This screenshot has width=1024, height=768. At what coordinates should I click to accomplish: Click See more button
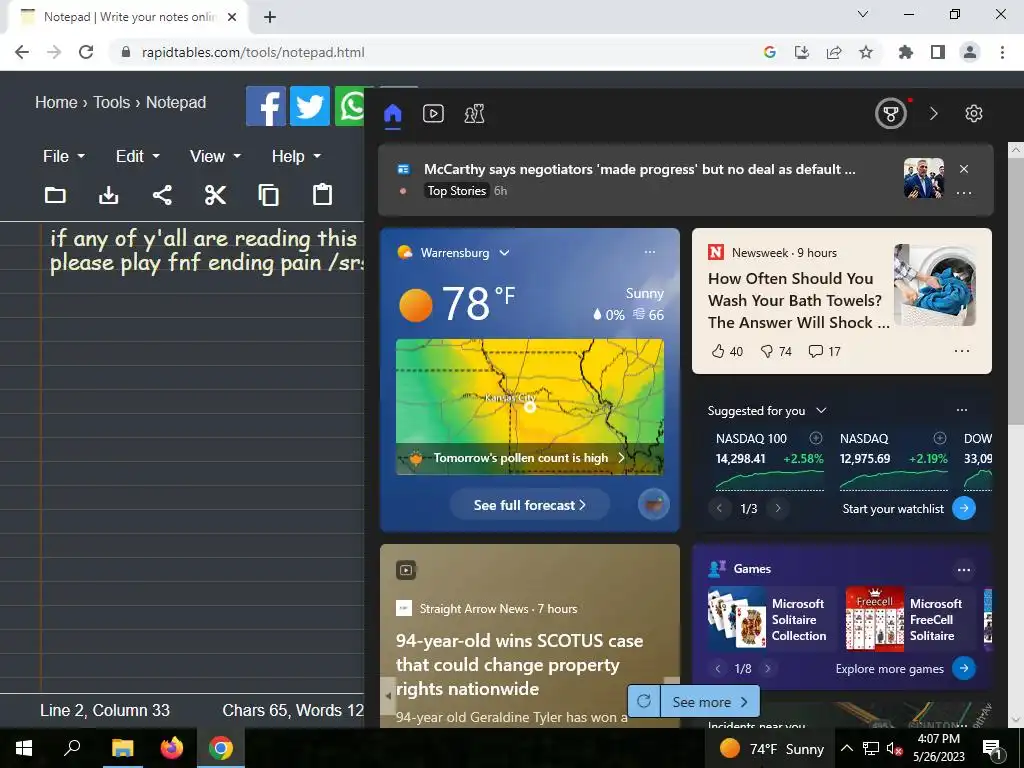point(711,702)
